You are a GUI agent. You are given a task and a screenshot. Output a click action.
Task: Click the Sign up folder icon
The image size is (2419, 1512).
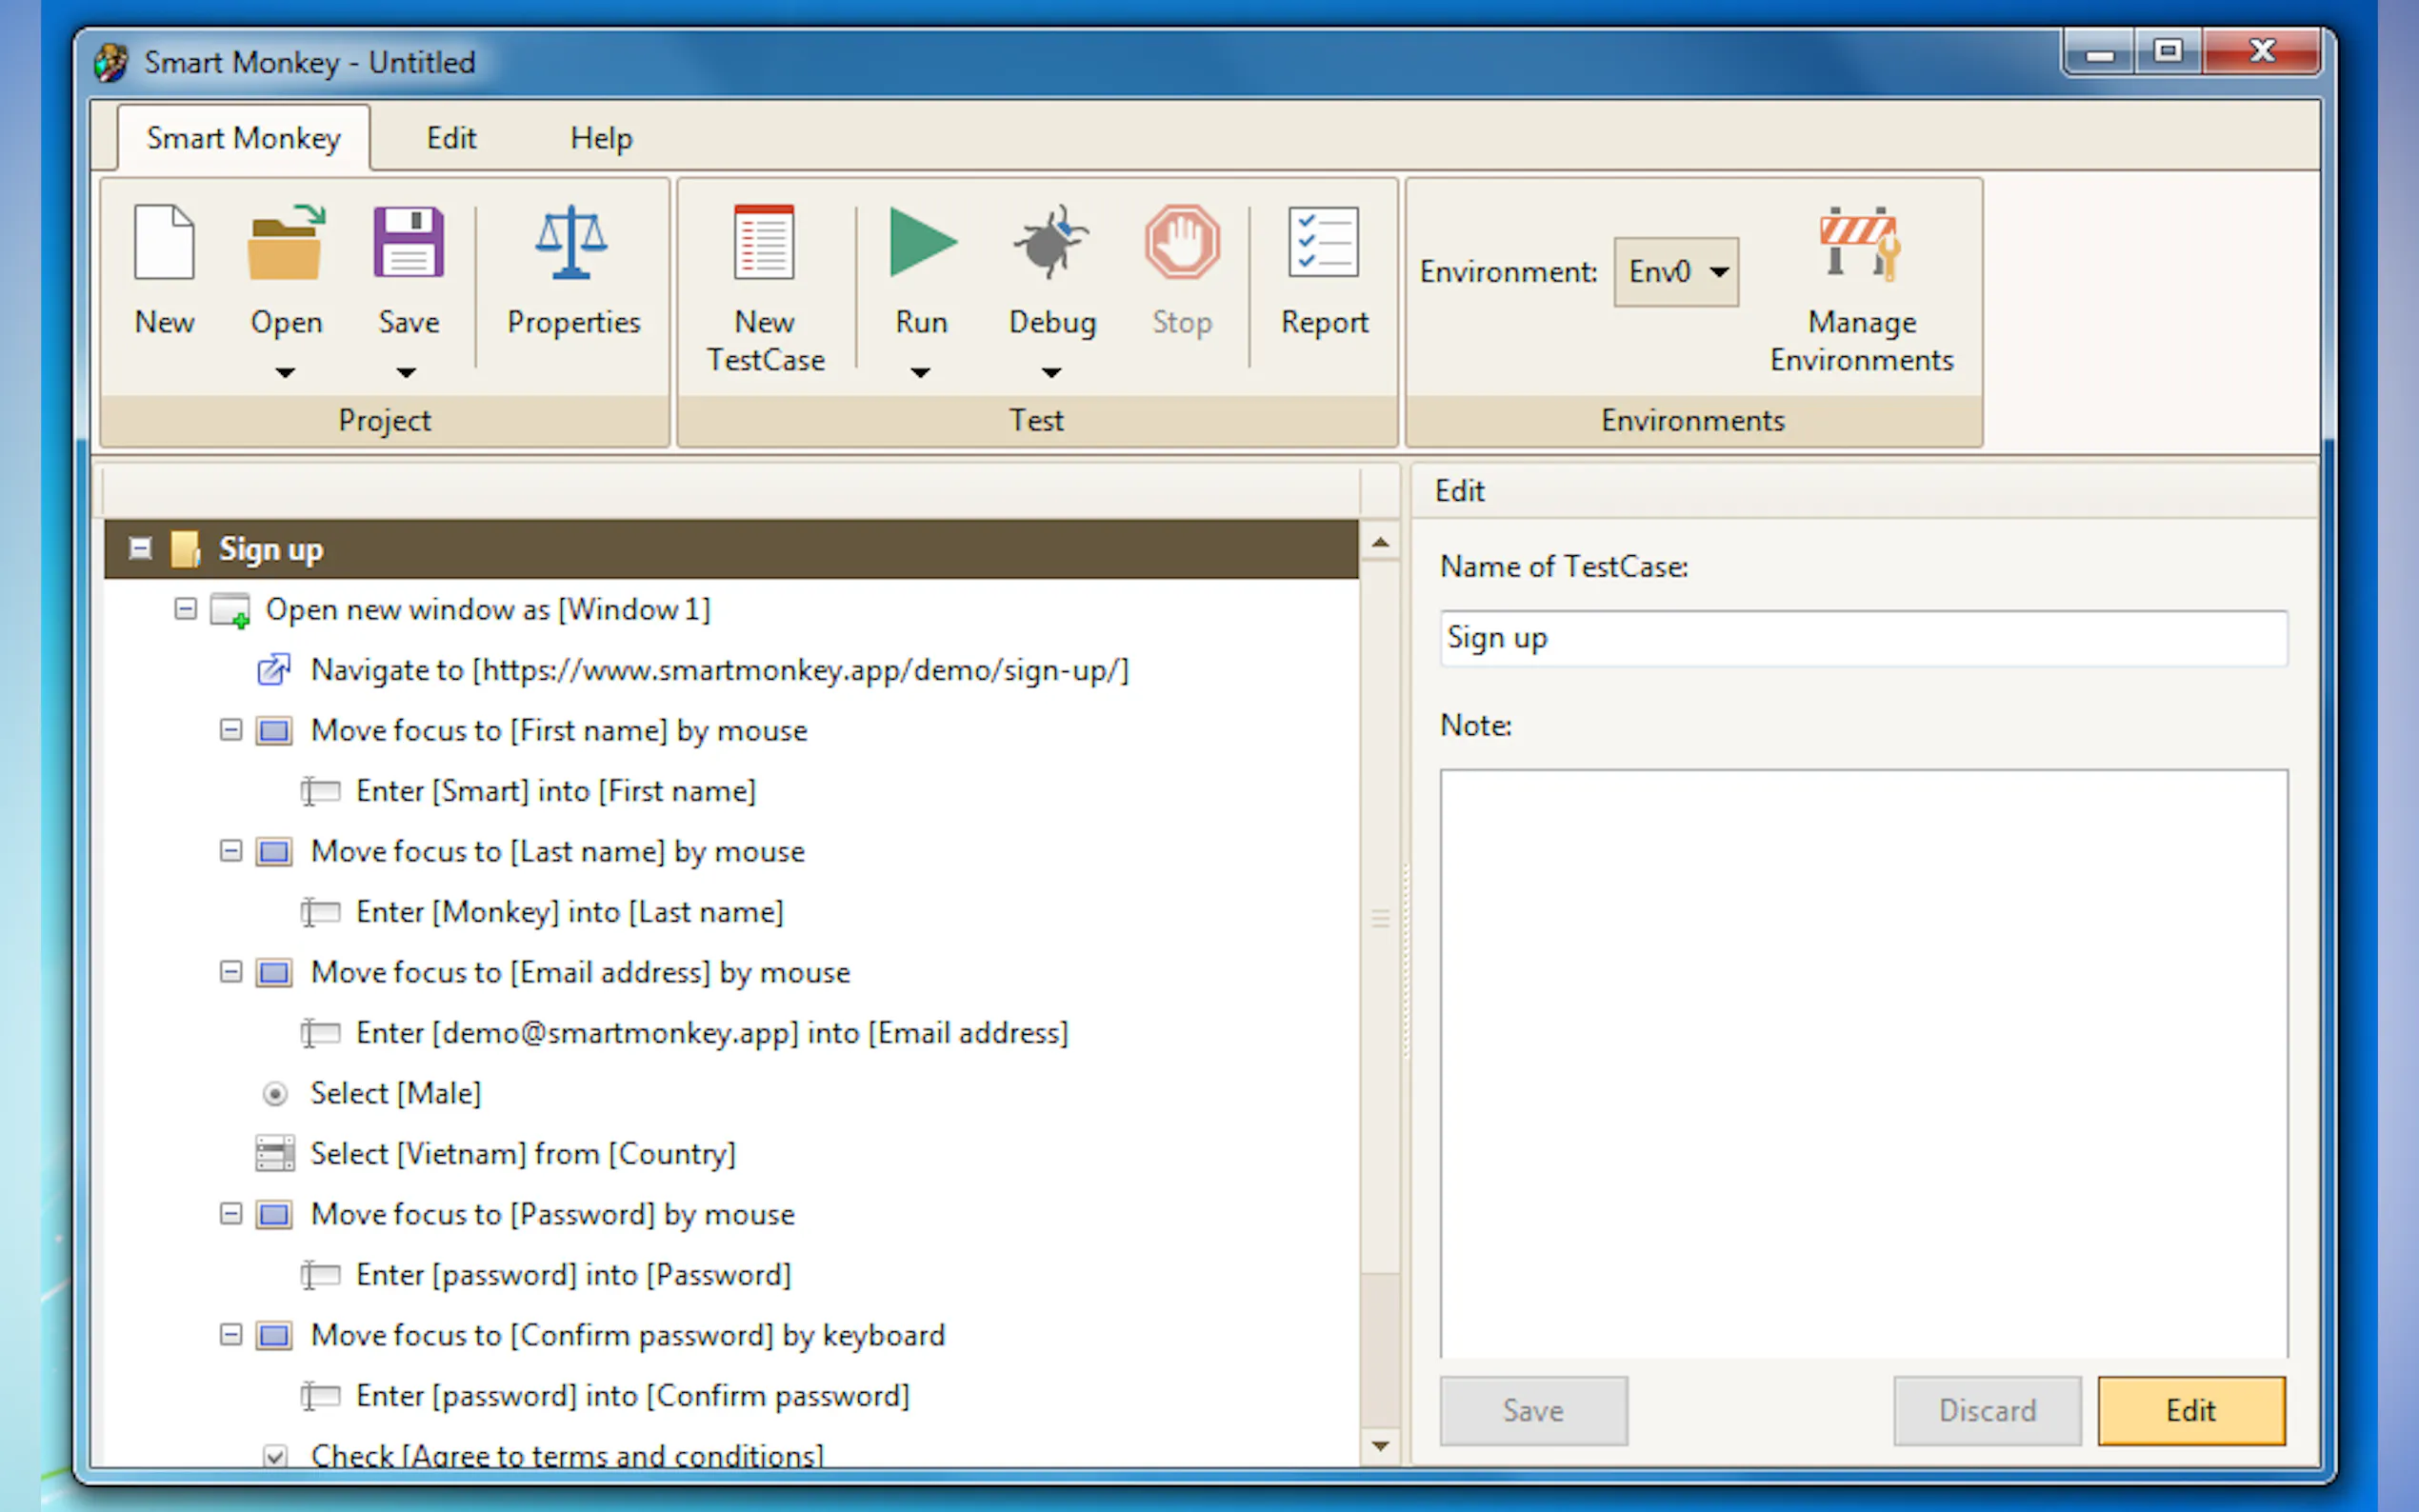(x=186, y=549)
